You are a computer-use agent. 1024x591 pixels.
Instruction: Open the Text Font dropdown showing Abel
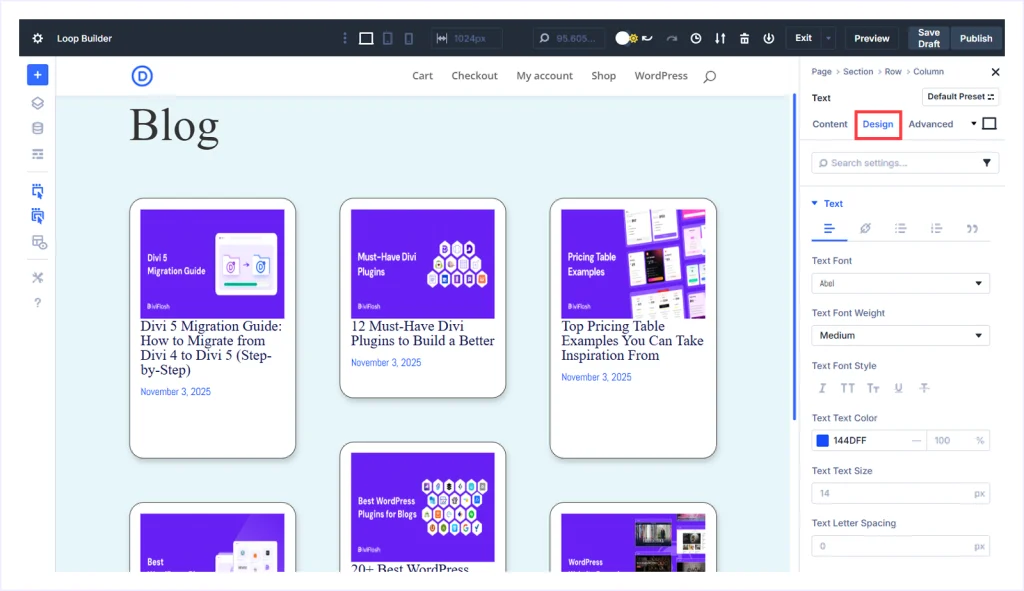coord(900,283)
